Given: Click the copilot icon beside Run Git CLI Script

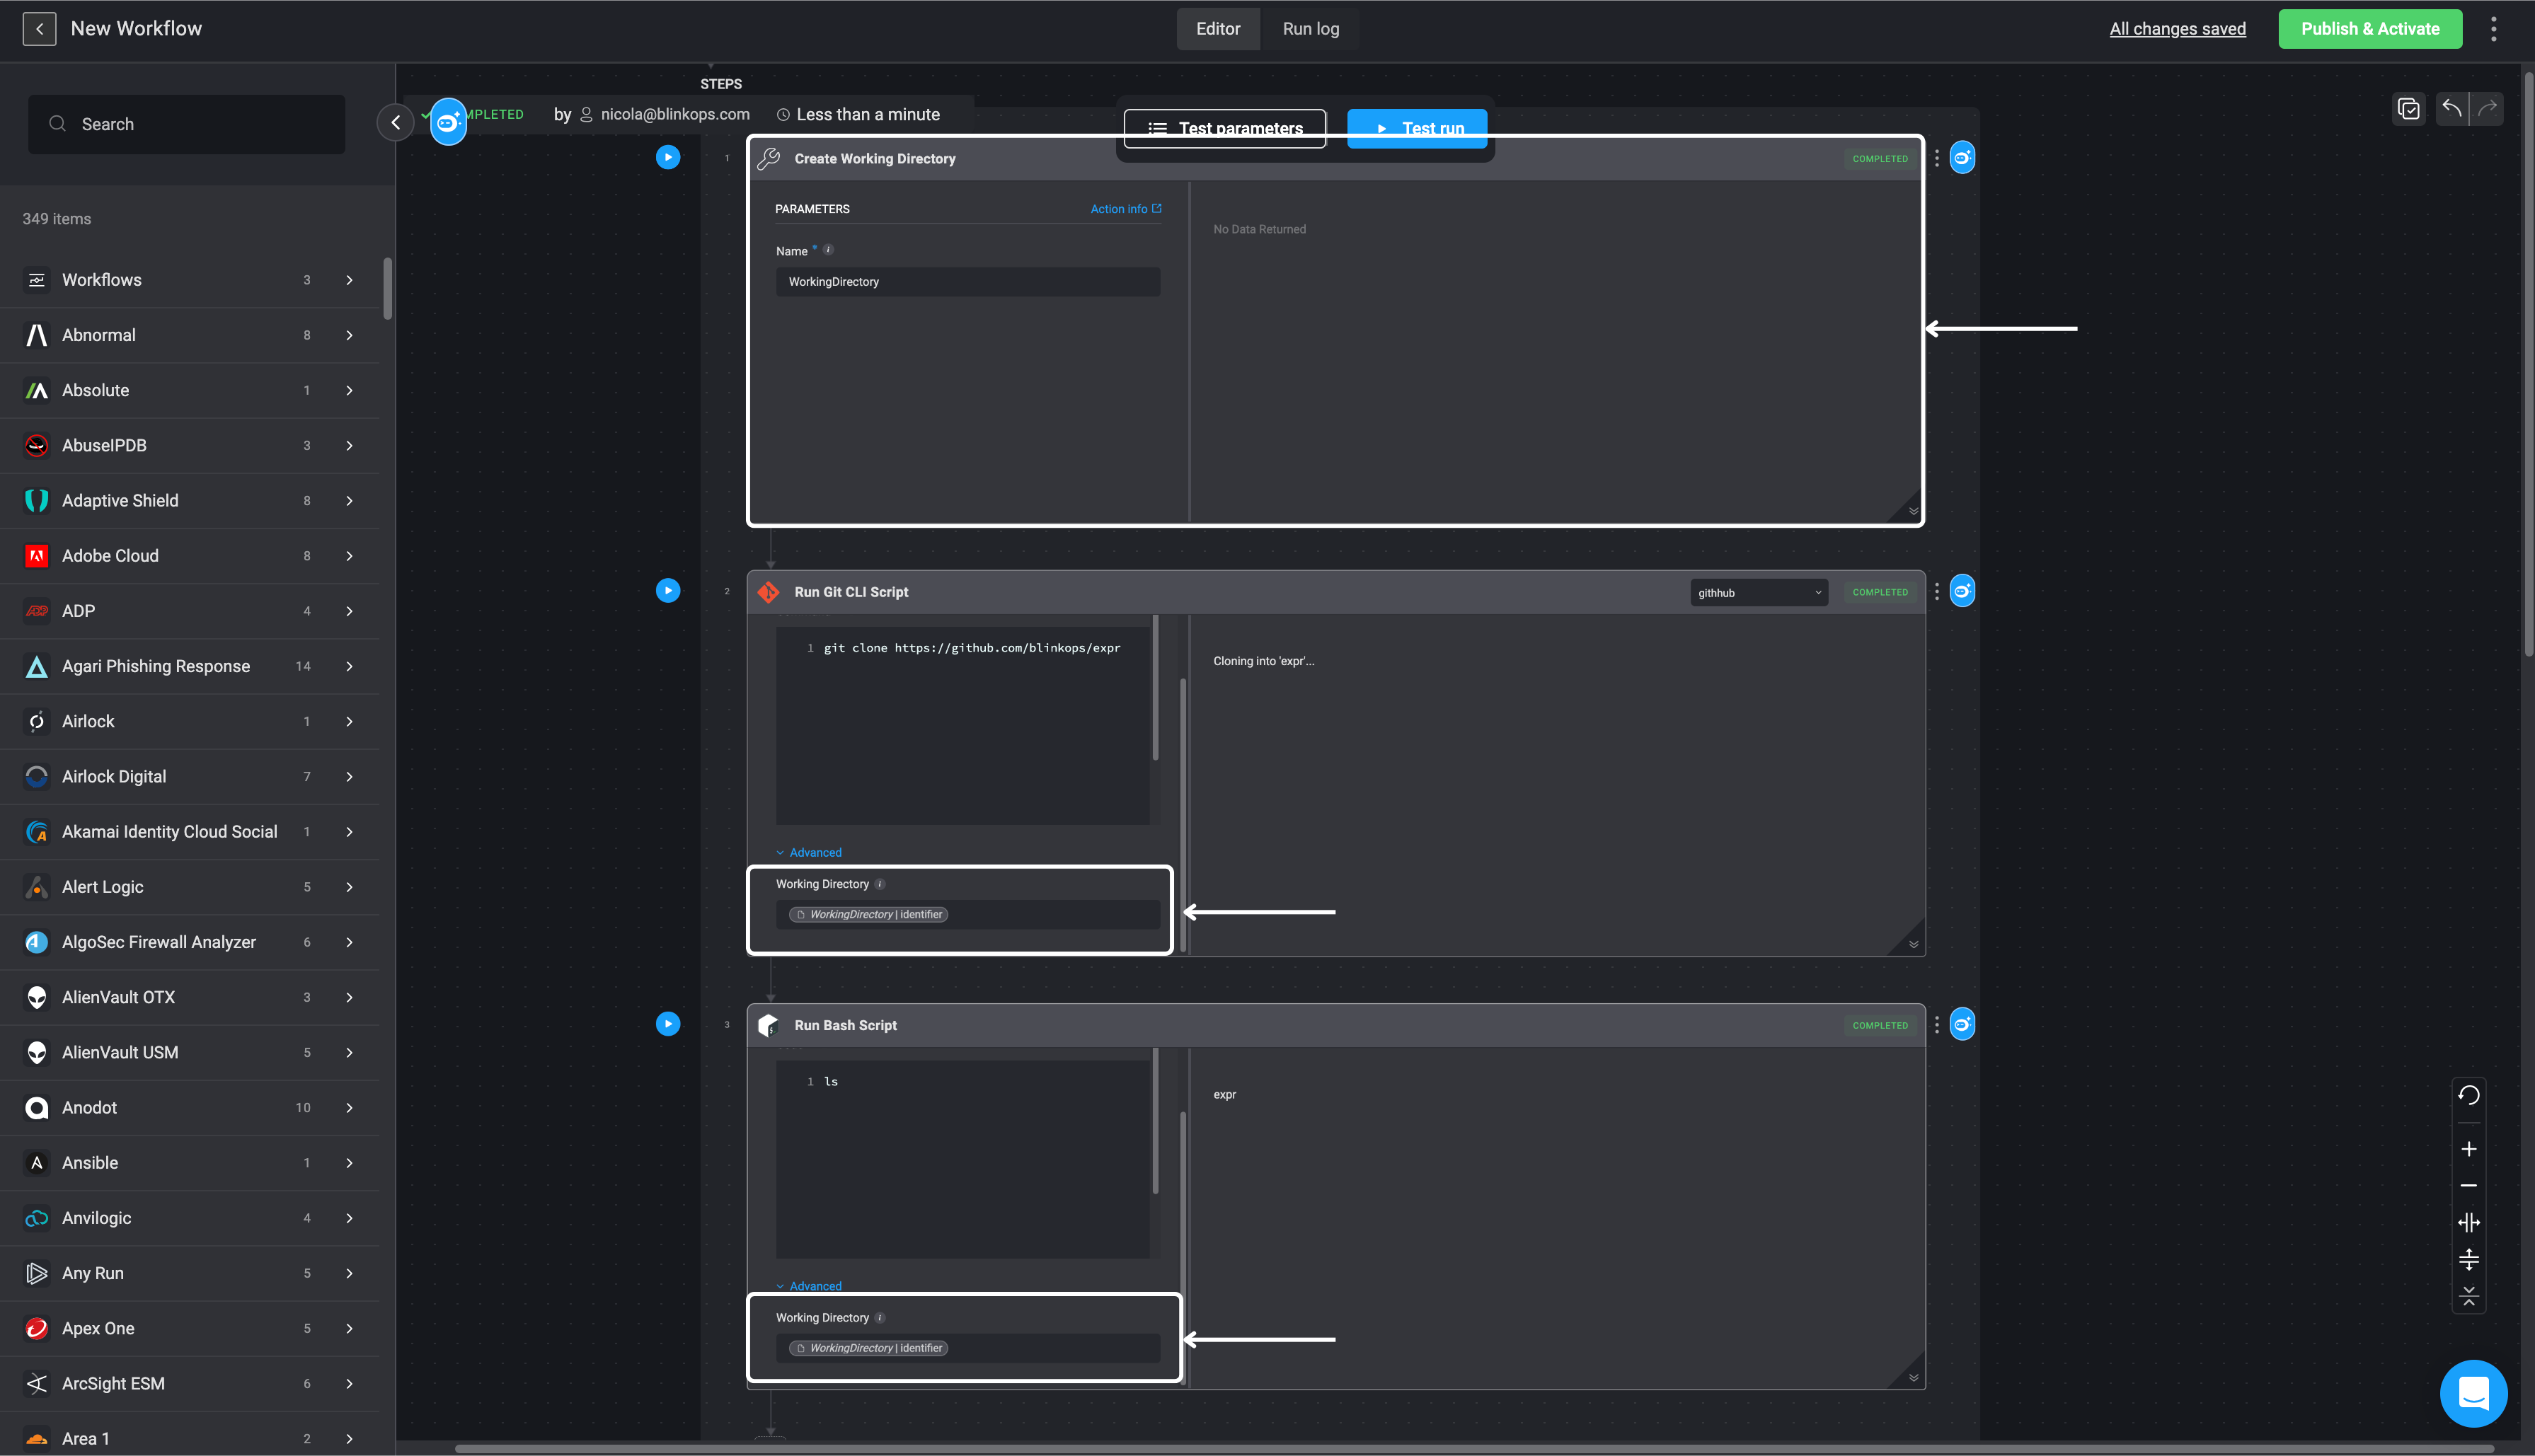Looking at the screenshot, I should coord(1963,591).
